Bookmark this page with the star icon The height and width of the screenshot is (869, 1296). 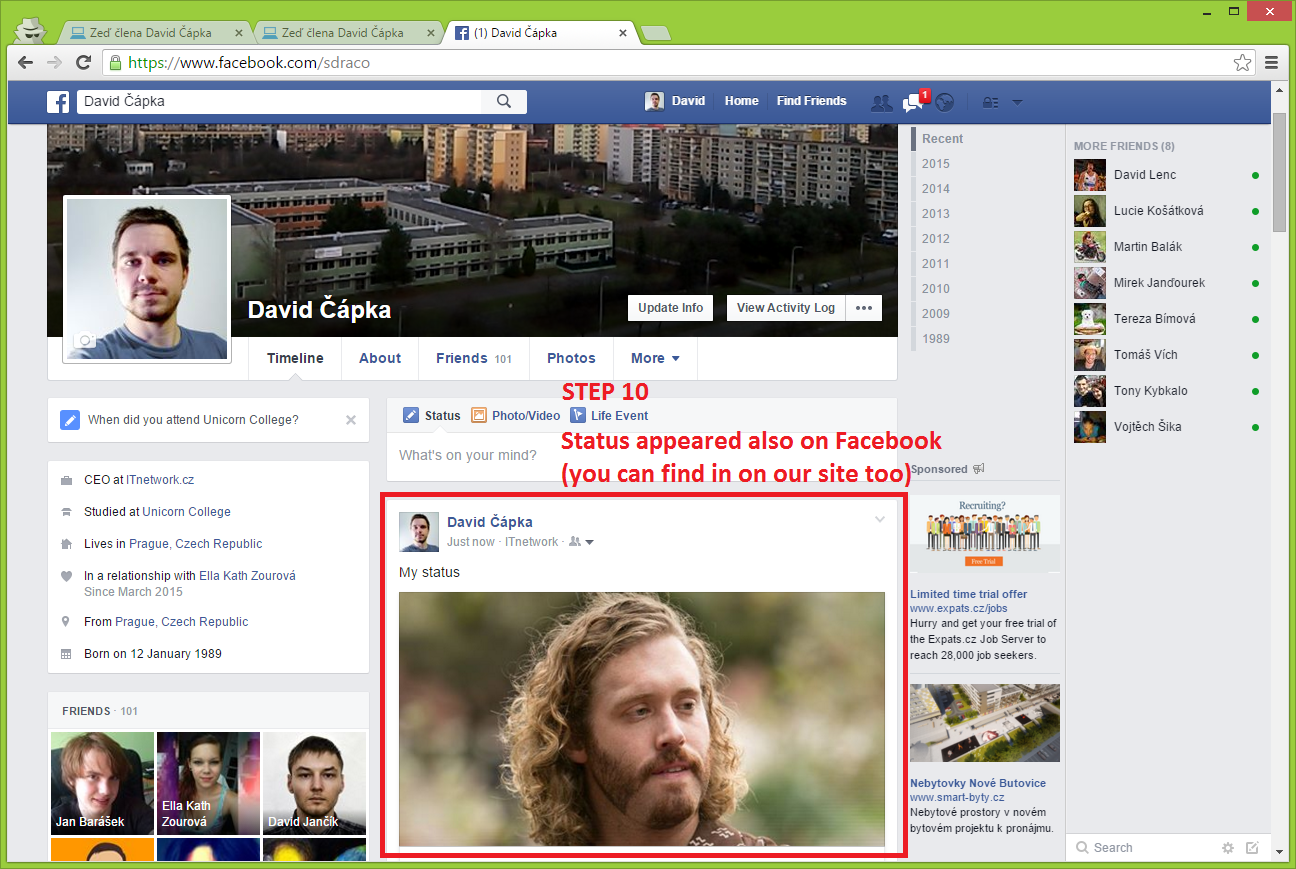pyautogui.click(x=1242, y=62)
